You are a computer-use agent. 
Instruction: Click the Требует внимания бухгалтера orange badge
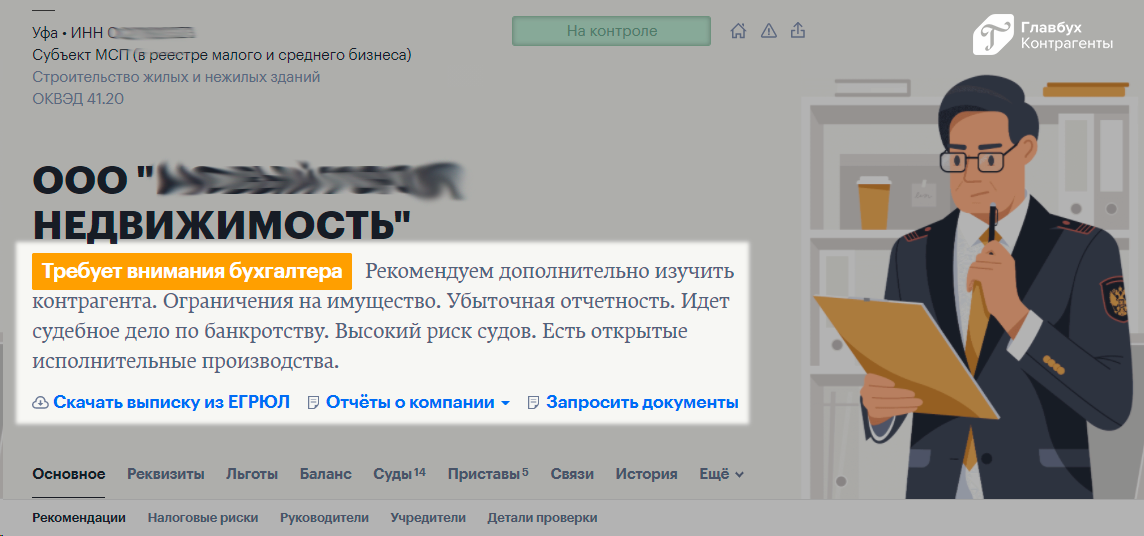pyautogui.click(x=193, y=271)
